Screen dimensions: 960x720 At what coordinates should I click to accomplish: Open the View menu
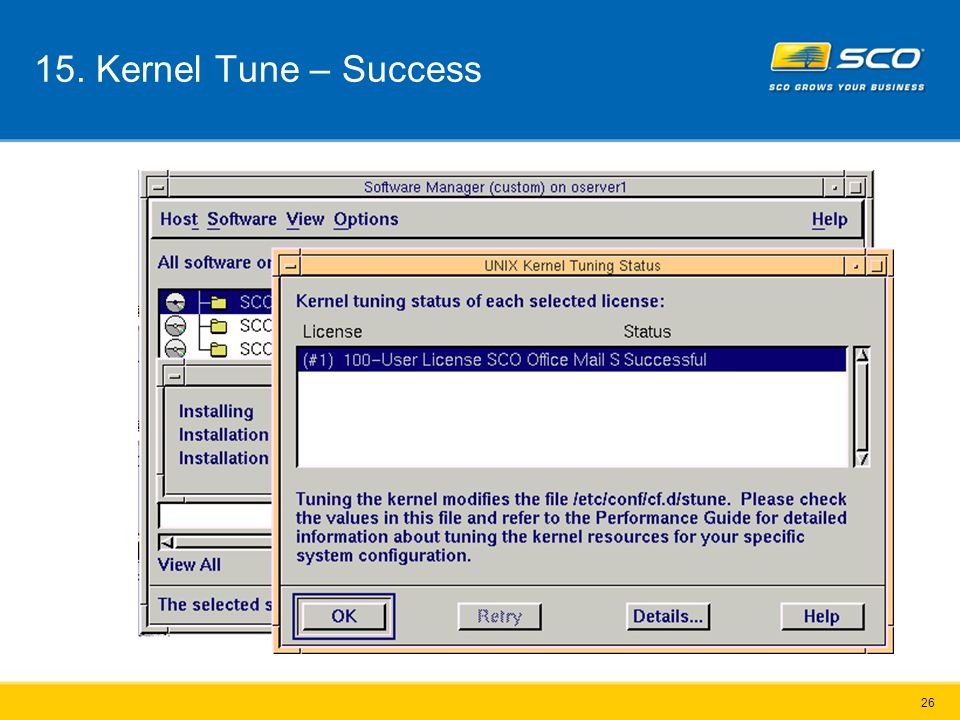click(305, 219)
